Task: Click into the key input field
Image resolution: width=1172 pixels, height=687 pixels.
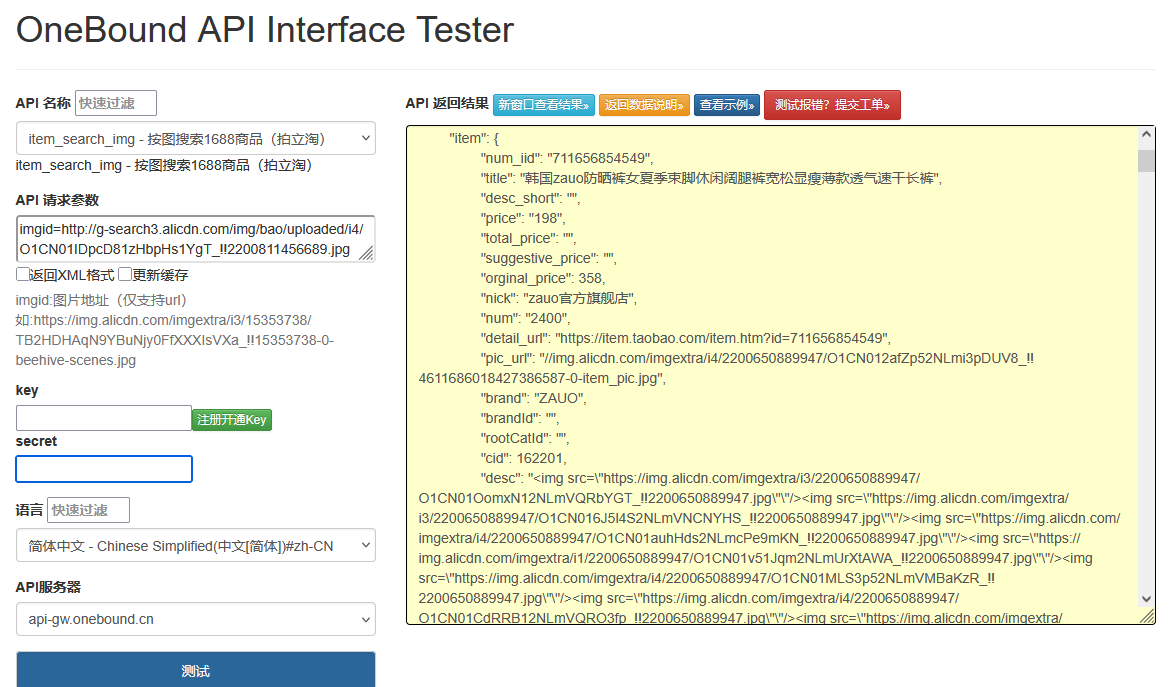Action: pos(104,418)
